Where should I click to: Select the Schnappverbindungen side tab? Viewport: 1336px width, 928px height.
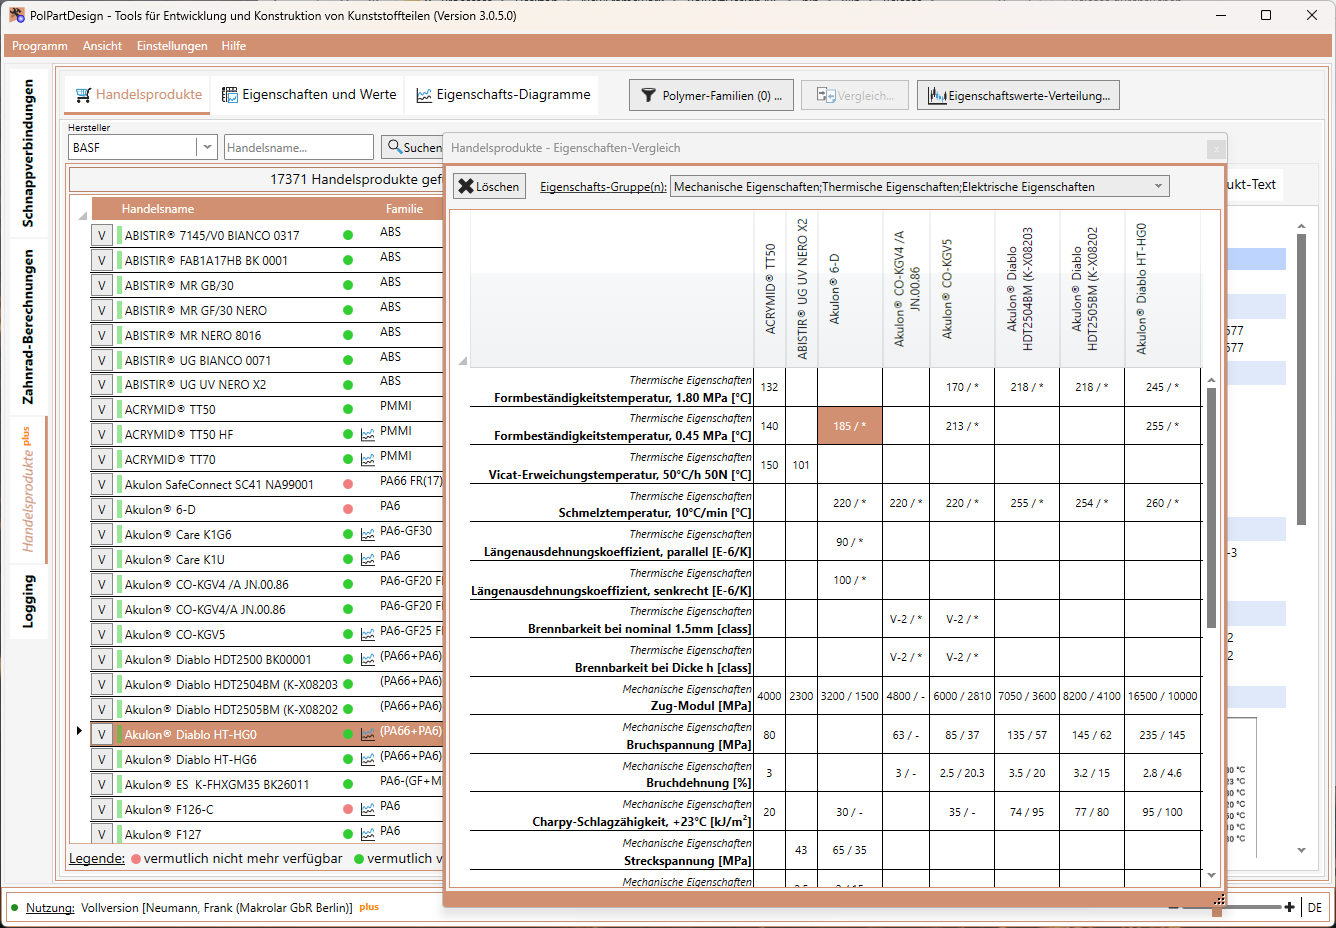(28, 152)
